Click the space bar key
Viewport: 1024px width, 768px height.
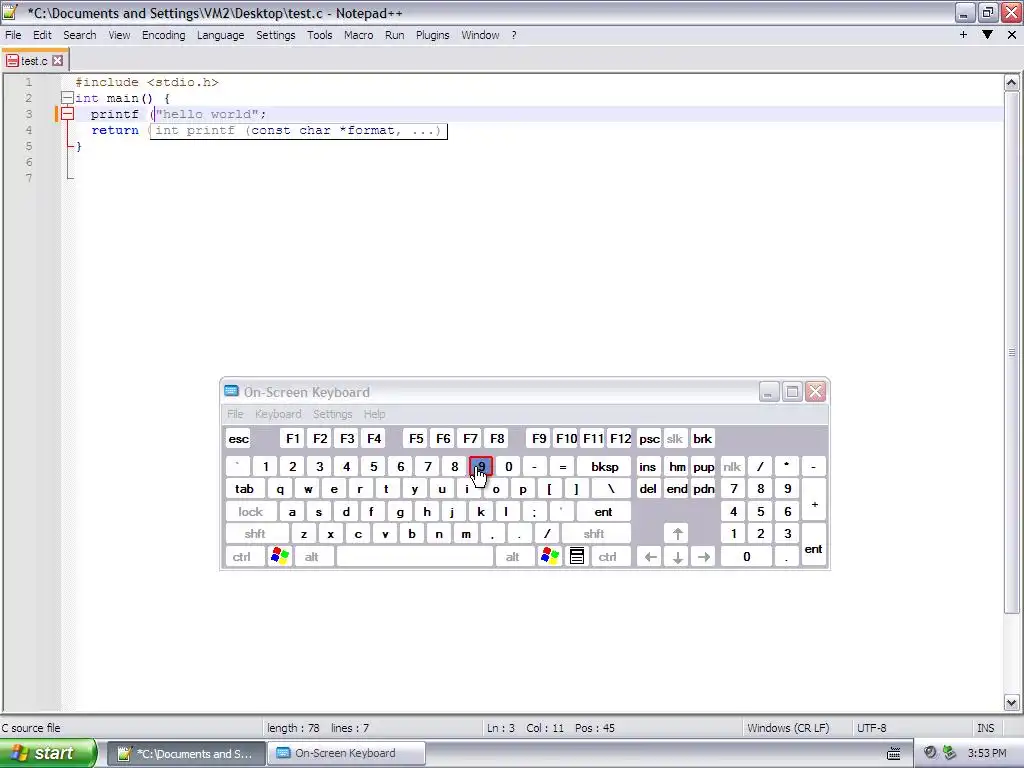[x=415, y=557]
